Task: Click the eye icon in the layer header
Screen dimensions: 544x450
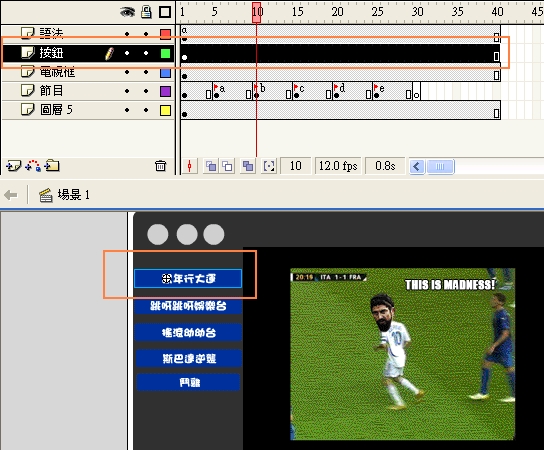Action: (127, 12)
